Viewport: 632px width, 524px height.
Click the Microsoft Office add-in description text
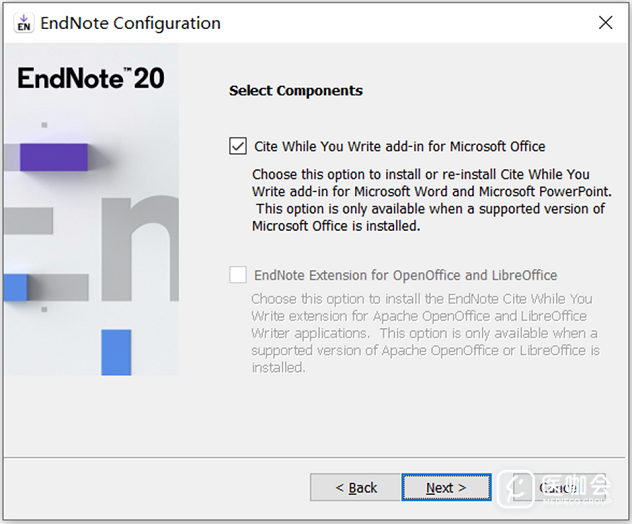(x=430, y=200)
